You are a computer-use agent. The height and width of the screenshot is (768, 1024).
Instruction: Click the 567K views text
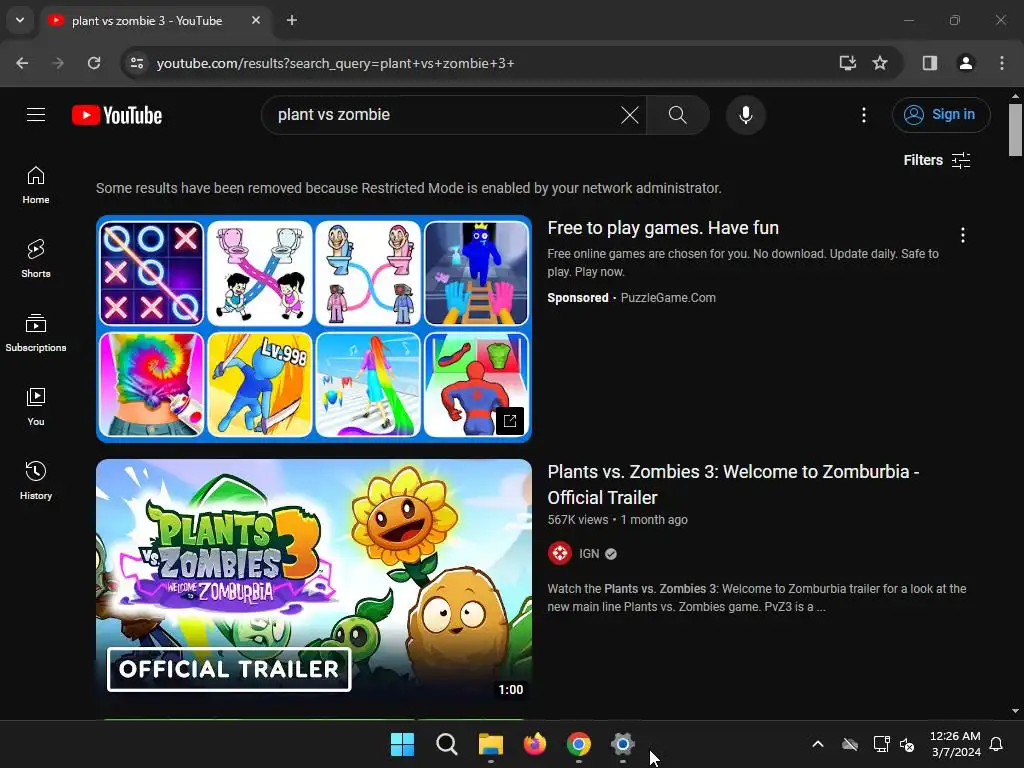pyautogui.click(x=578, y=520)
